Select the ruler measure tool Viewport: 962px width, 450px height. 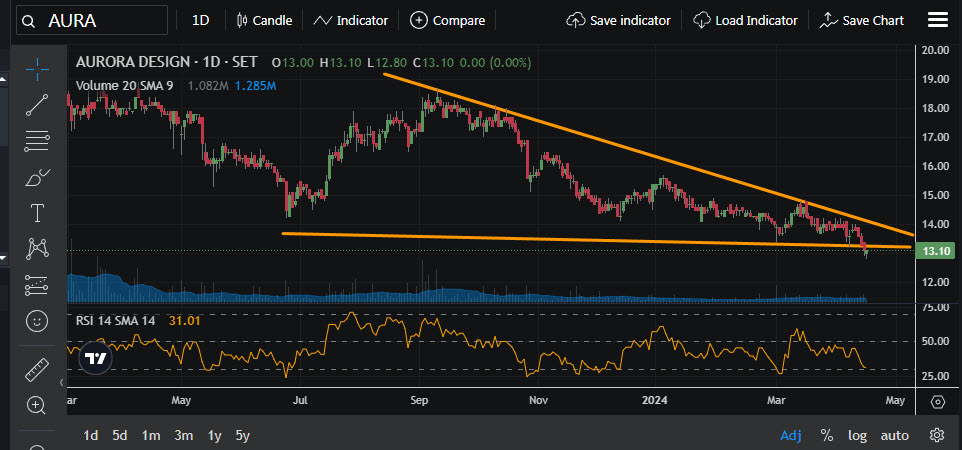click(37, 369)
